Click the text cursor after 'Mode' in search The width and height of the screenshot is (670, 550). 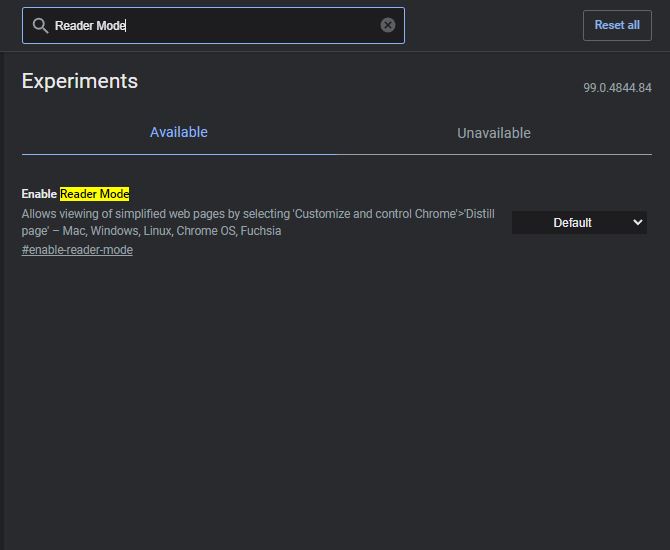[x=126, y=26]
